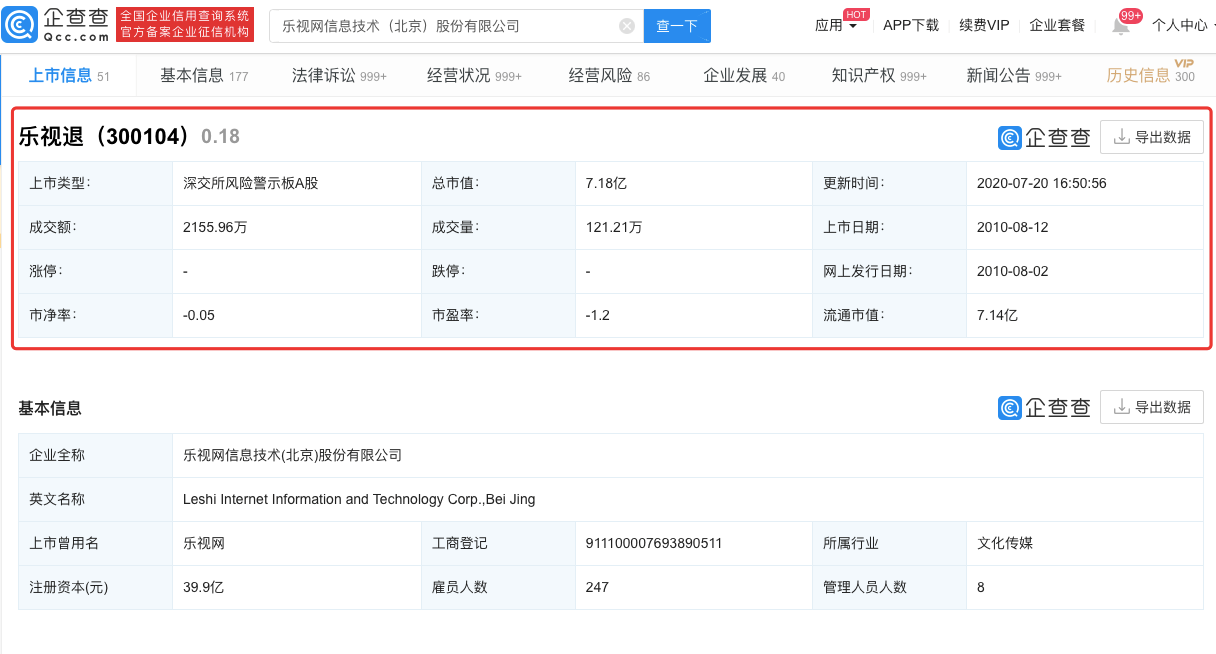Click the 企查查 logo beside 基本信息 export
This screenshot has height=654, width=1216.
(x=1044, y=407)
